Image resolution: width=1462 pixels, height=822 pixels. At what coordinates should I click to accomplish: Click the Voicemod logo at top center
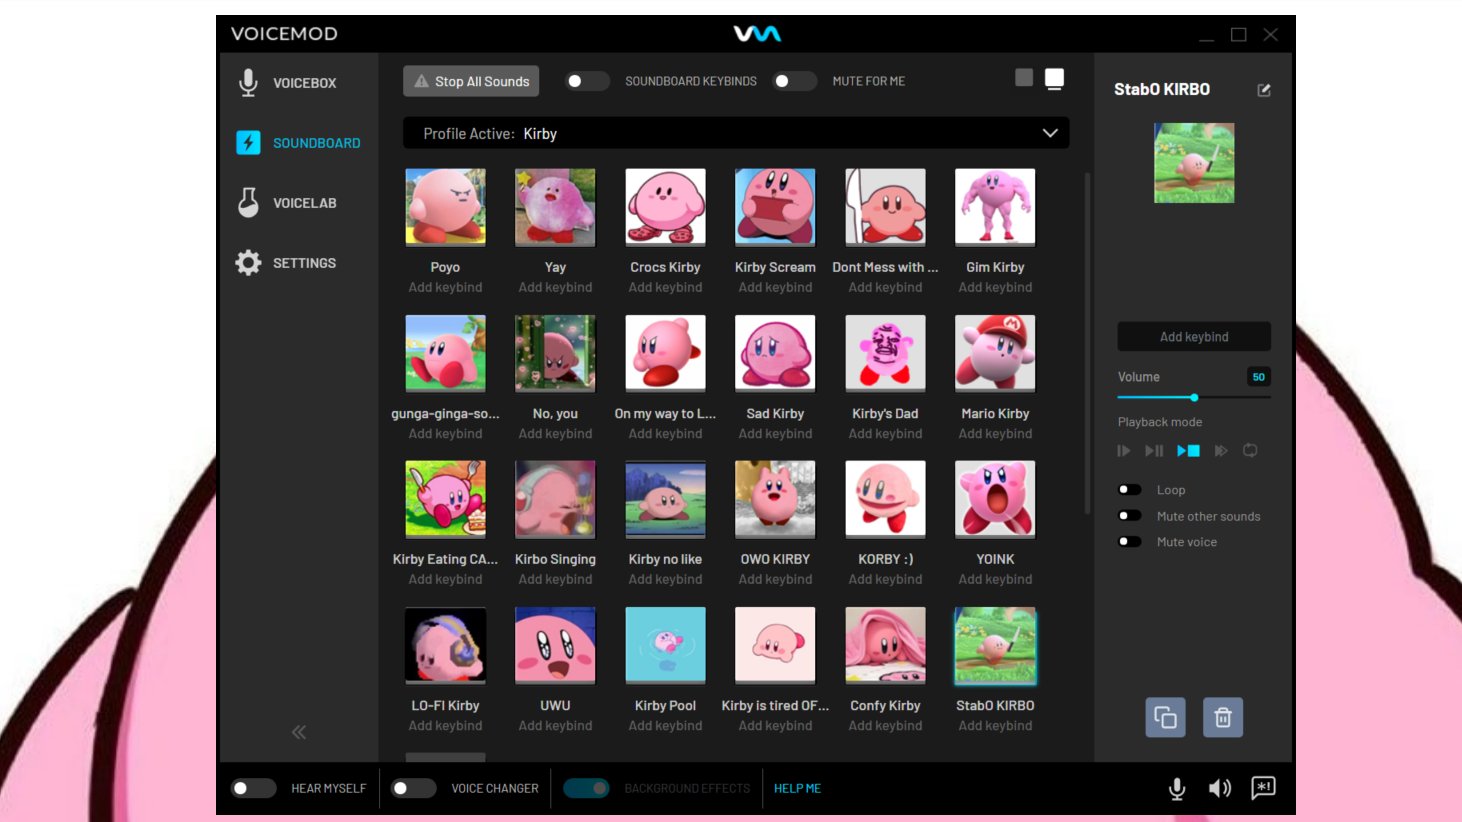click(757, 34)
